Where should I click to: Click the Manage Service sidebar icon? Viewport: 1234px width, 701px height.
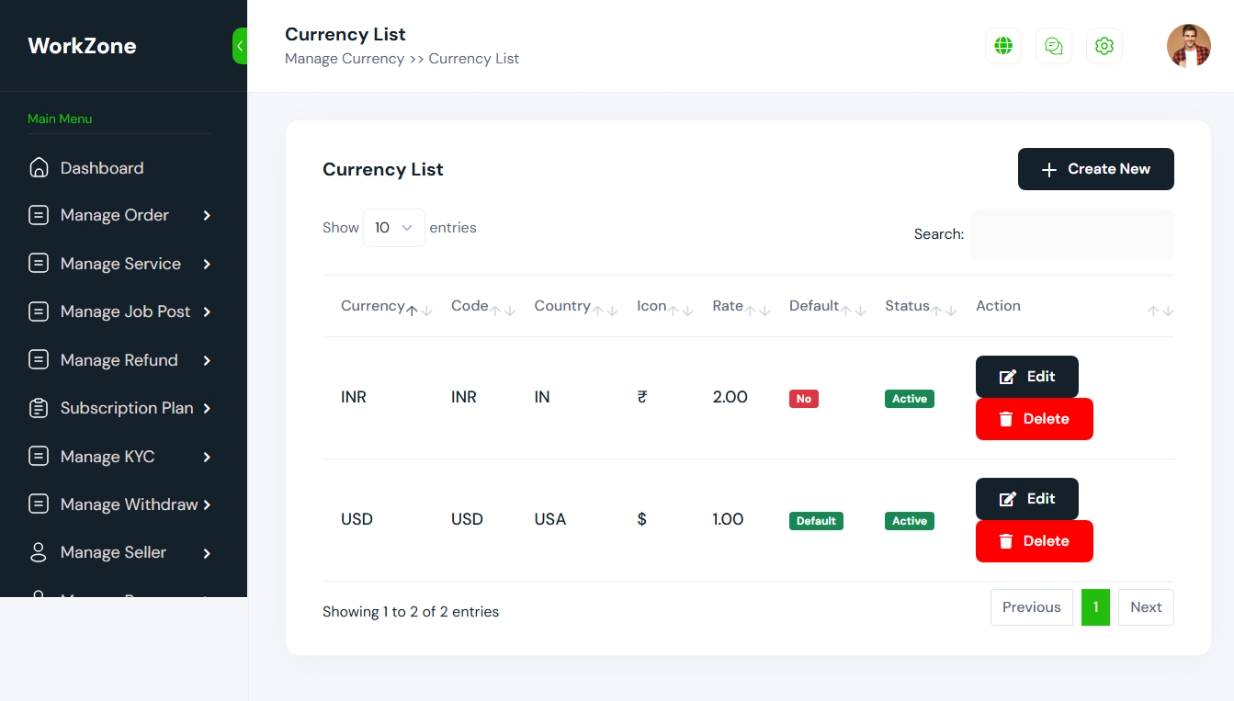[x=39, y=264]
